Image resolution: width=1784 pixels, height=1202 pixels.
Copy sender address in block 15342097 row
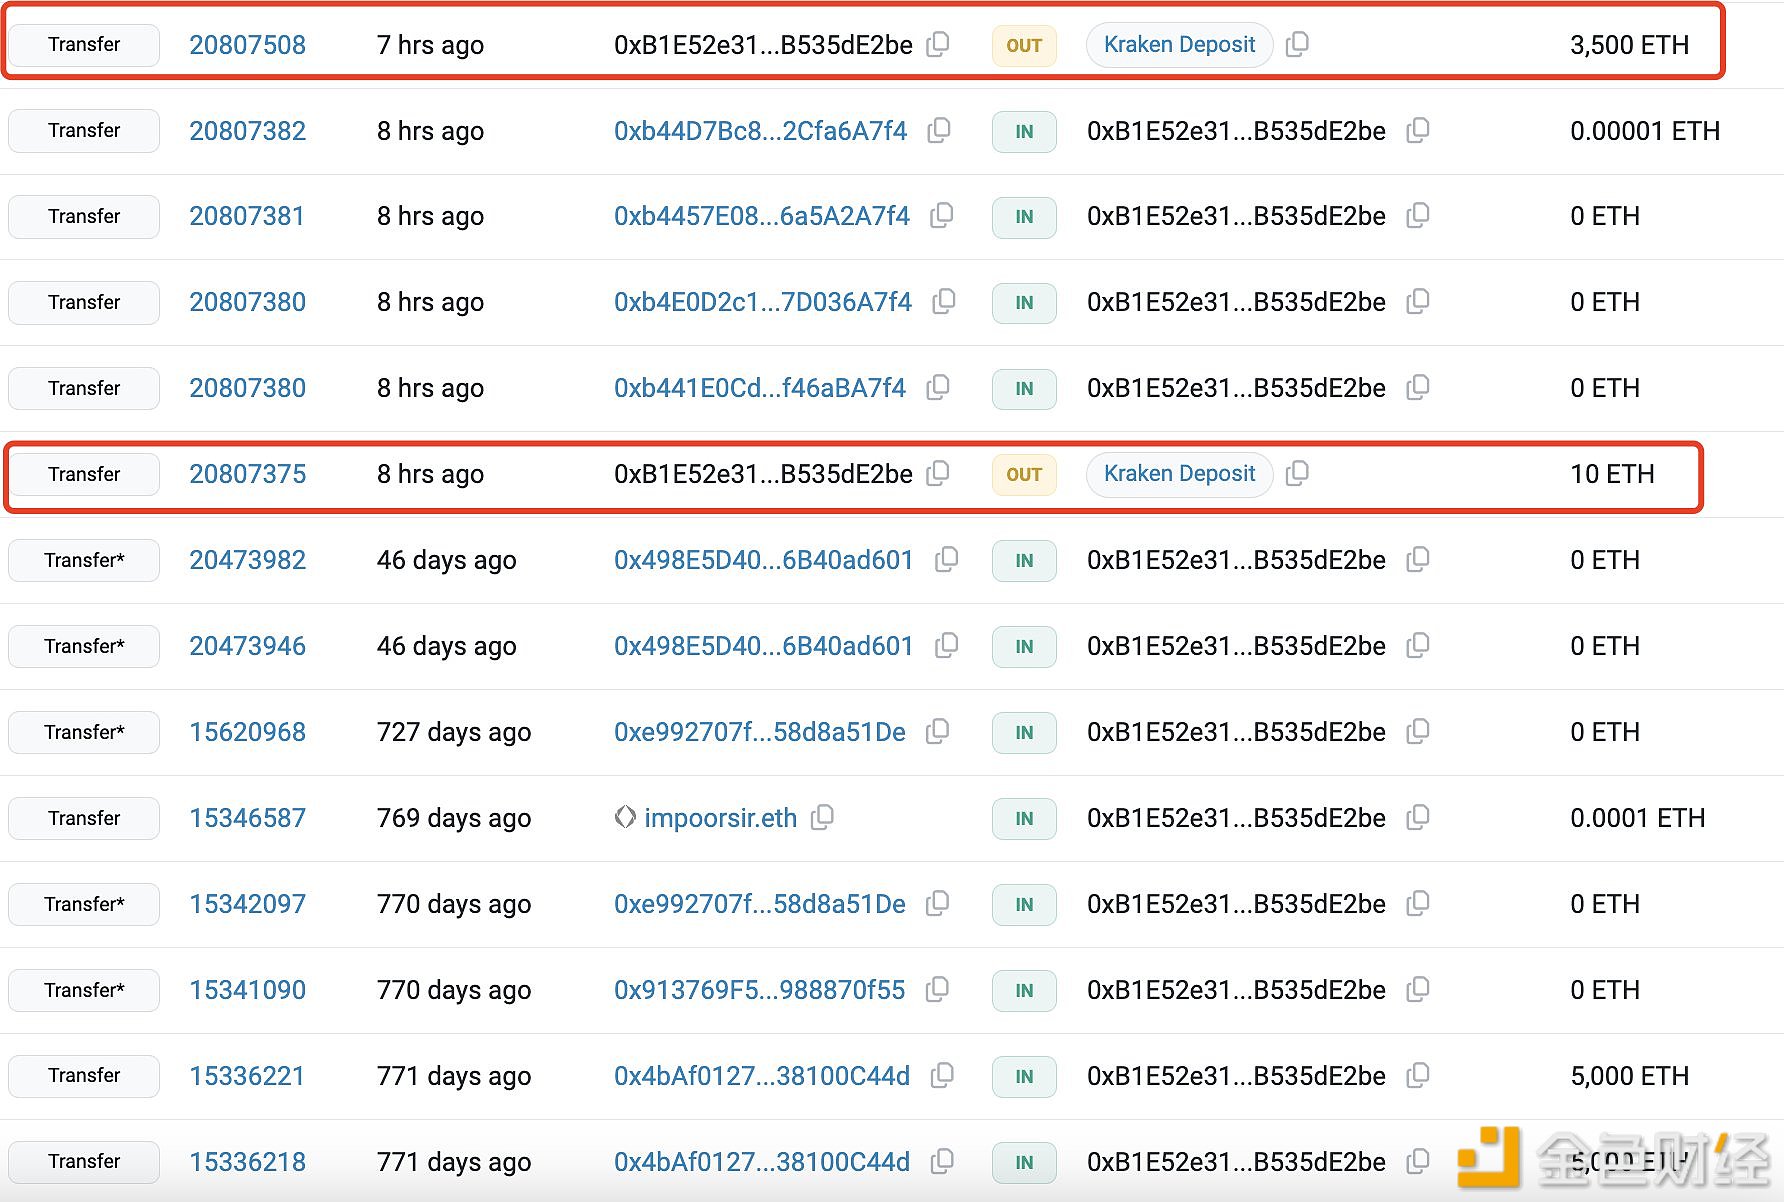[938, 903]
